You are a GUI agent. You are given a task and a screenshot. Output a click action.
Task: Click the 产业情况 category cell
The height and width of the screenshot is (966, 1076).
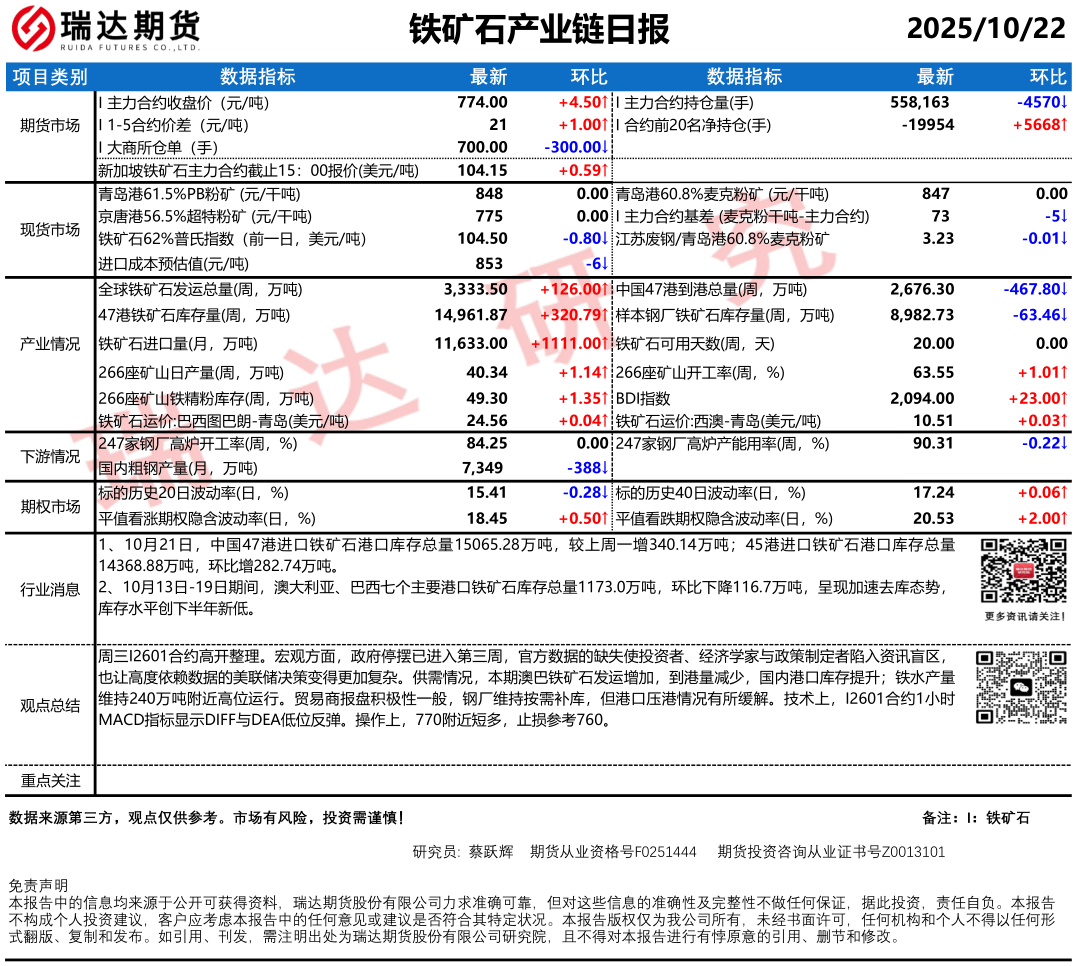click(50, 343)
